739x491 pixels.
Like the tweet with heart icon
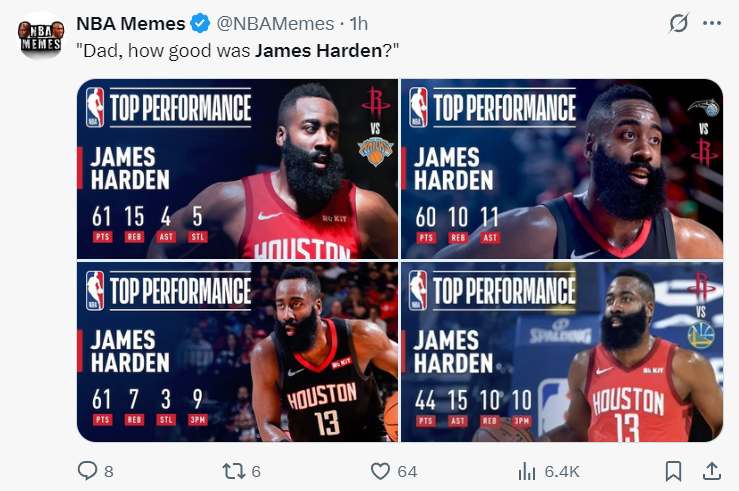click(x=380, y=470)
